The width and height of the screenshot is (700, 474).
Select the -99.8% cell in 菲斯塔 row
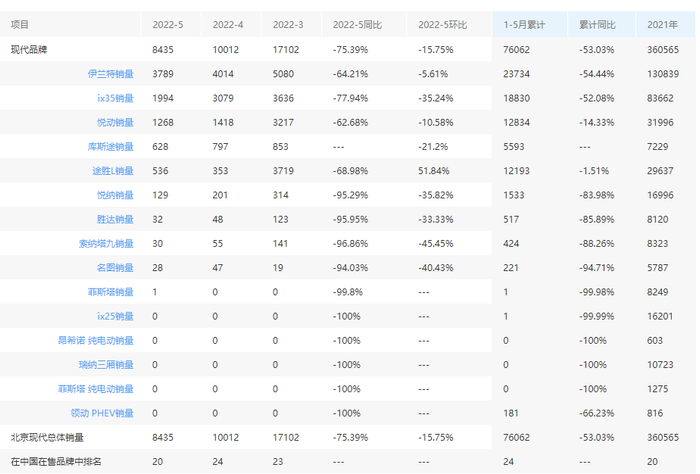348,292
